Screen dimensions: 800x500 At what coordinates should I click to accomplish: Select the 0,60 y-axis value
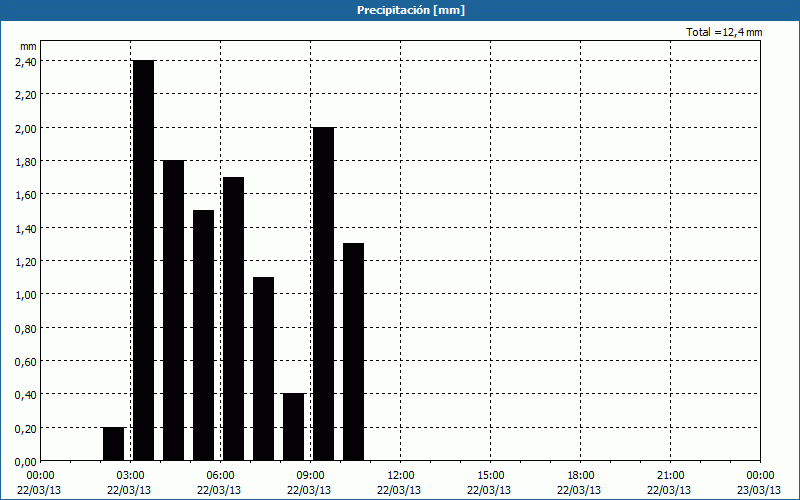point(26,361)
